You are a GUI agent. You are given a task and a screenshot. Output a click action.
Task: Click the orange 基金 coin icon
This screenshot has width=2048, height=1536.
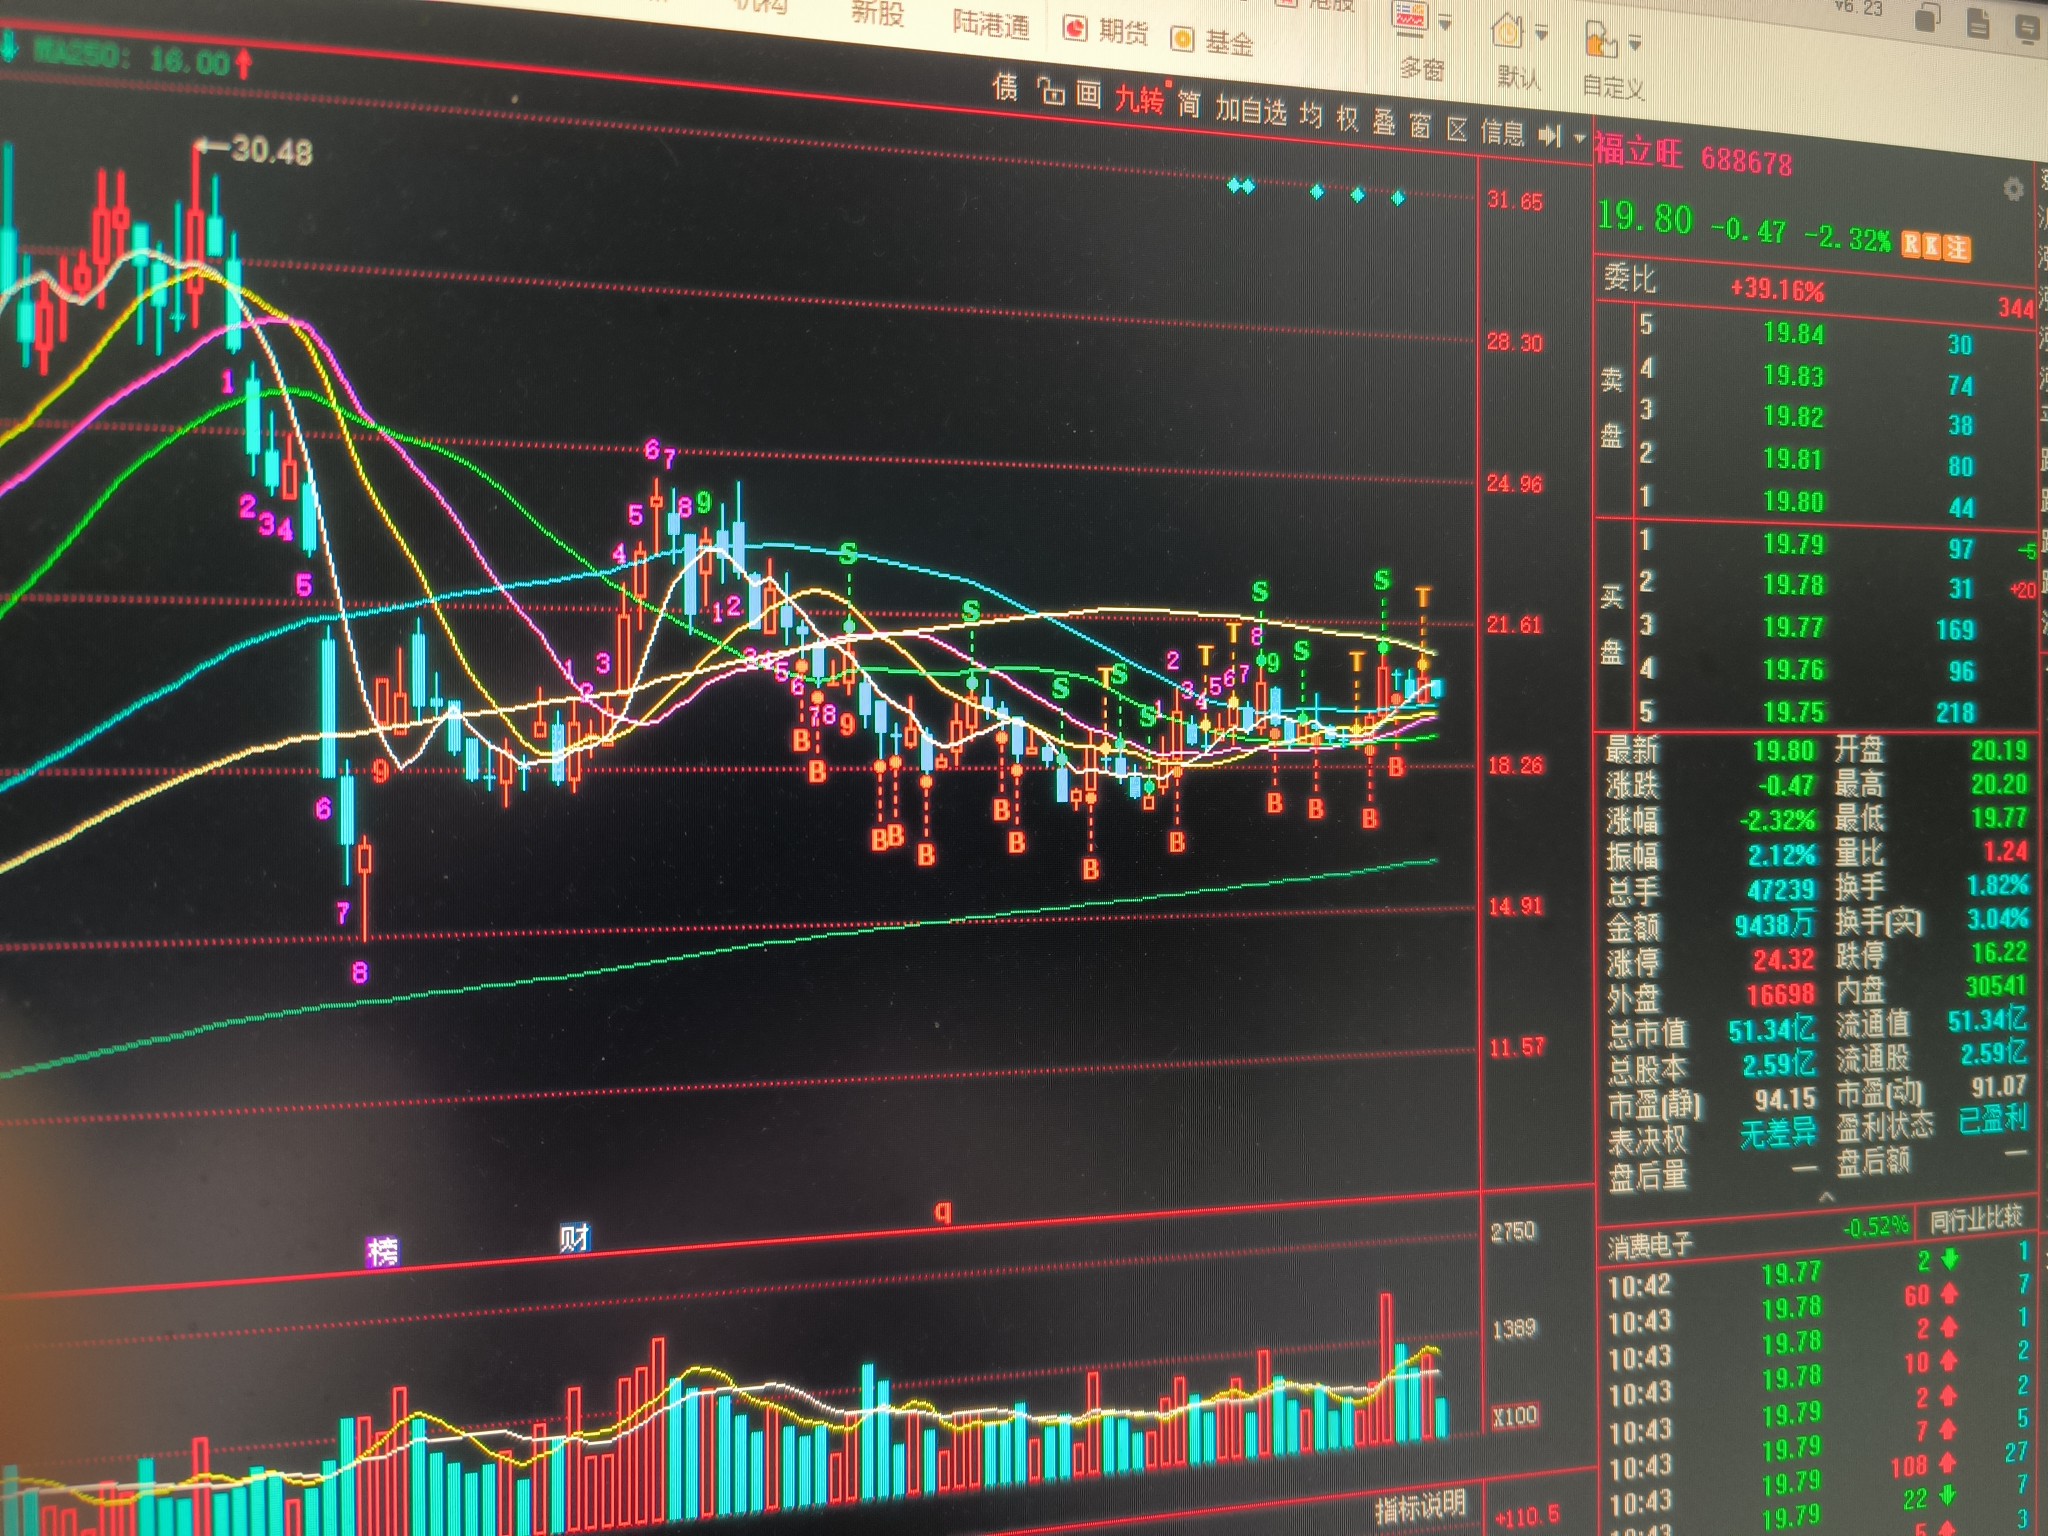(1182, 39)
